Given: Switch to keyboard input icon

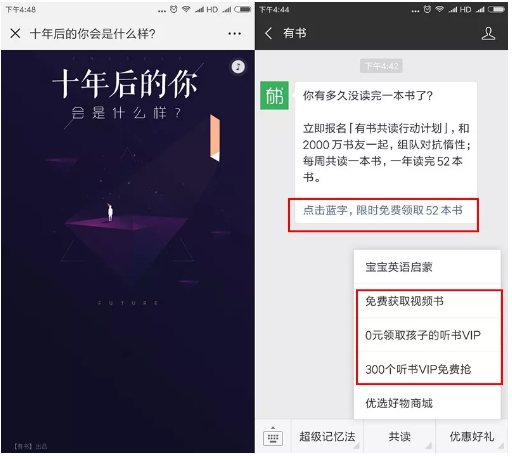Looking at the screenshot, I should pyautogui.click(x=273, y=436).
